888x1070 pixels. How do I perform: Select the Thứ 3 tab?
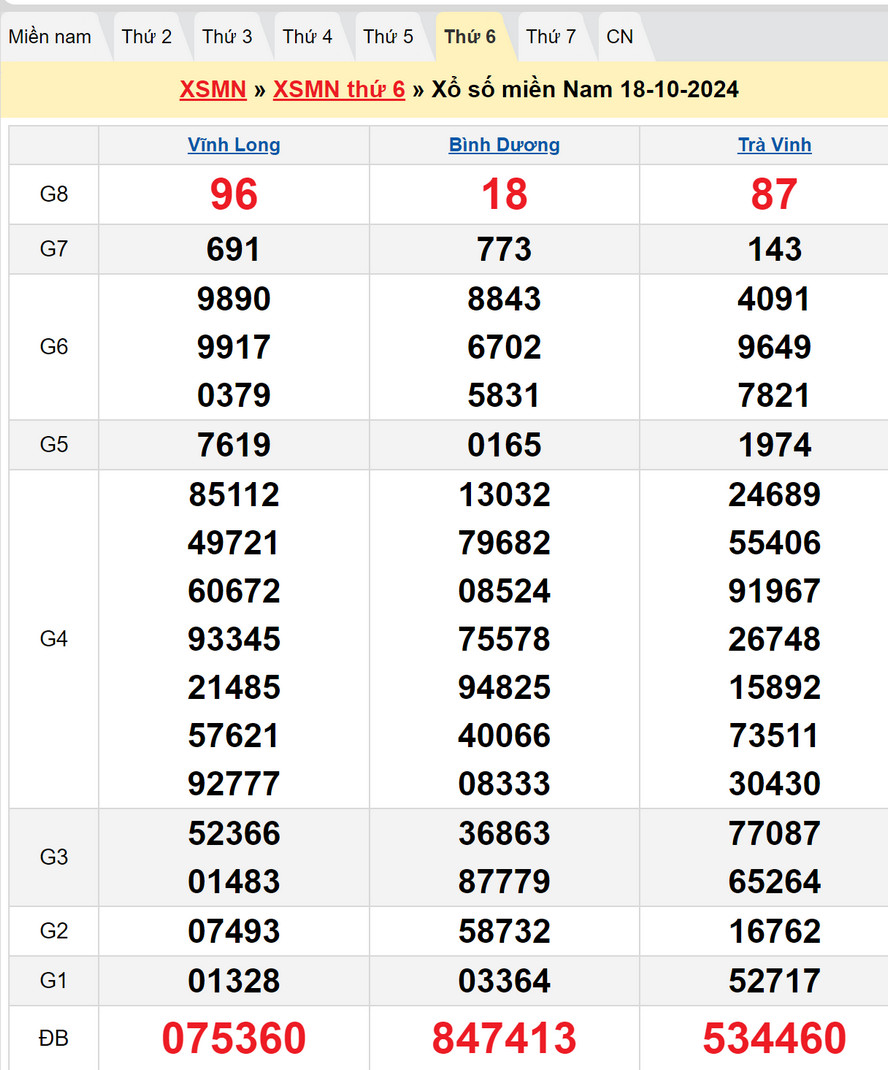[x=227, y=37]
